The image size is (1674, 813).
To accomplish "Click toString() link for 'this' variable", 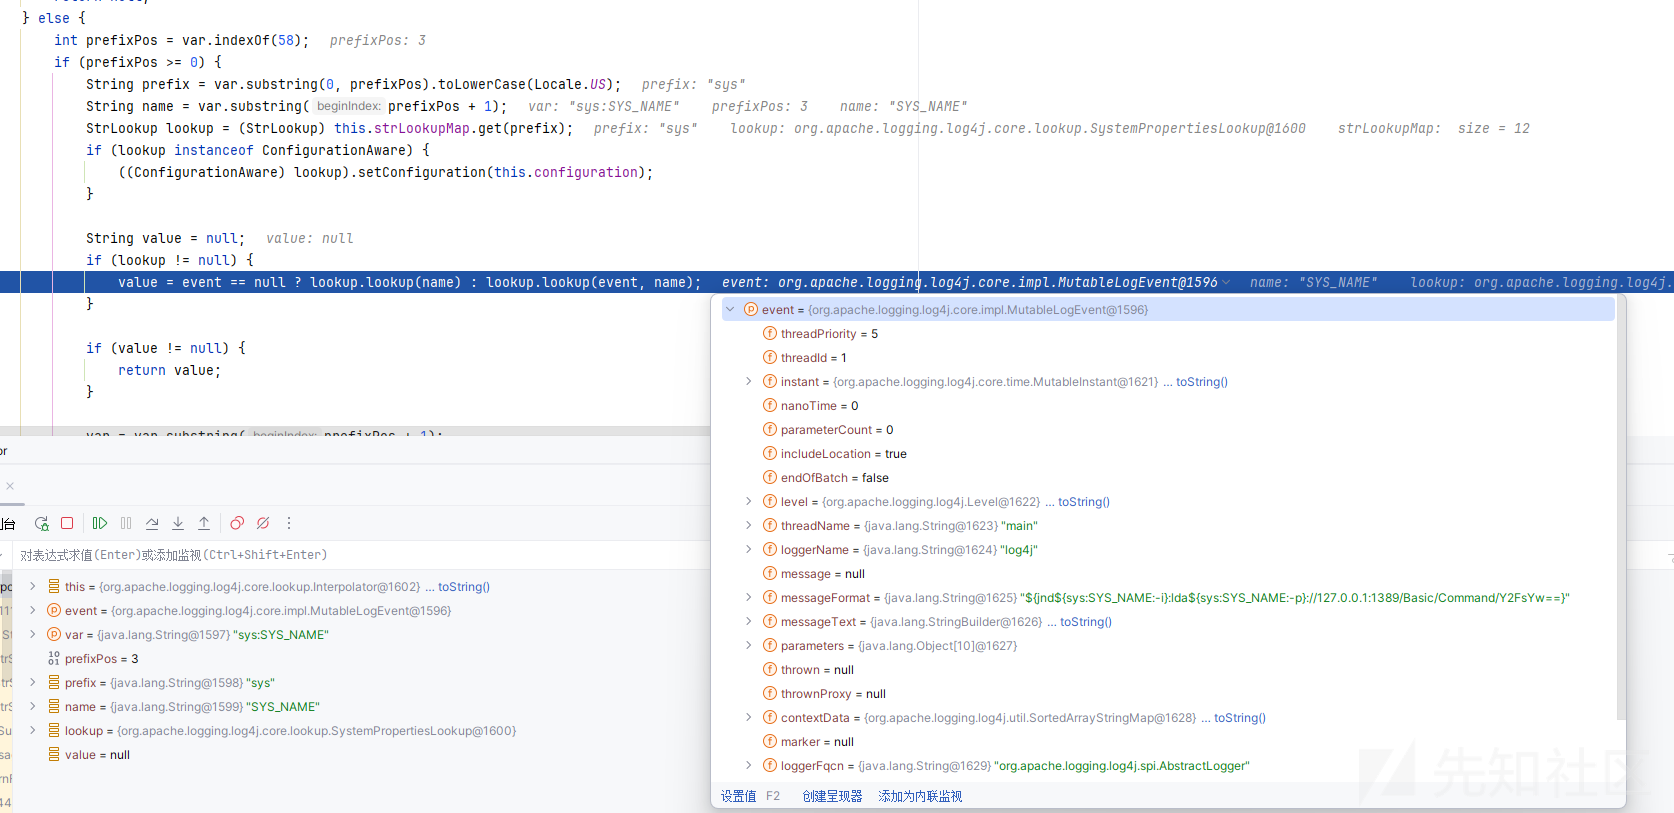I will (x=464, y=587).
